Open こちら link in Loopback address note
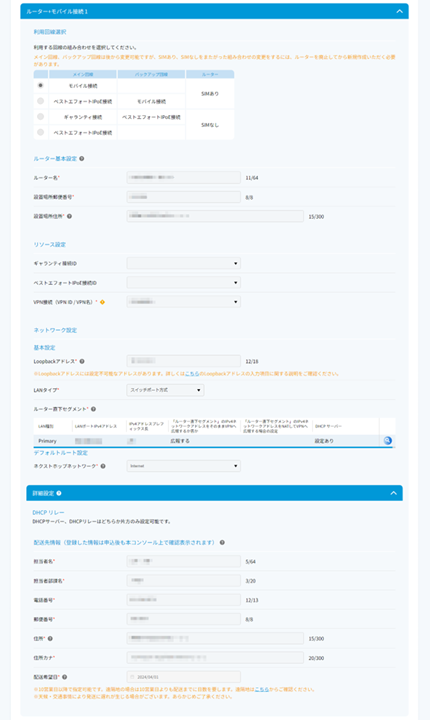The width and height of the screenshot is (430, 720). (192, 374)
